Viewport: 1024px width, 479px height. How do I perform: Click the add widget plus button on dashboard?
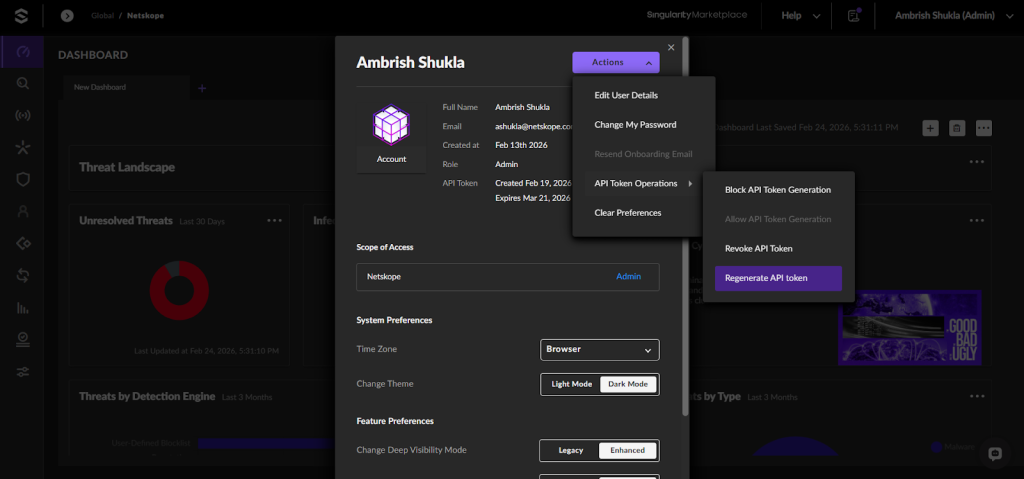[x=931, y=128]
